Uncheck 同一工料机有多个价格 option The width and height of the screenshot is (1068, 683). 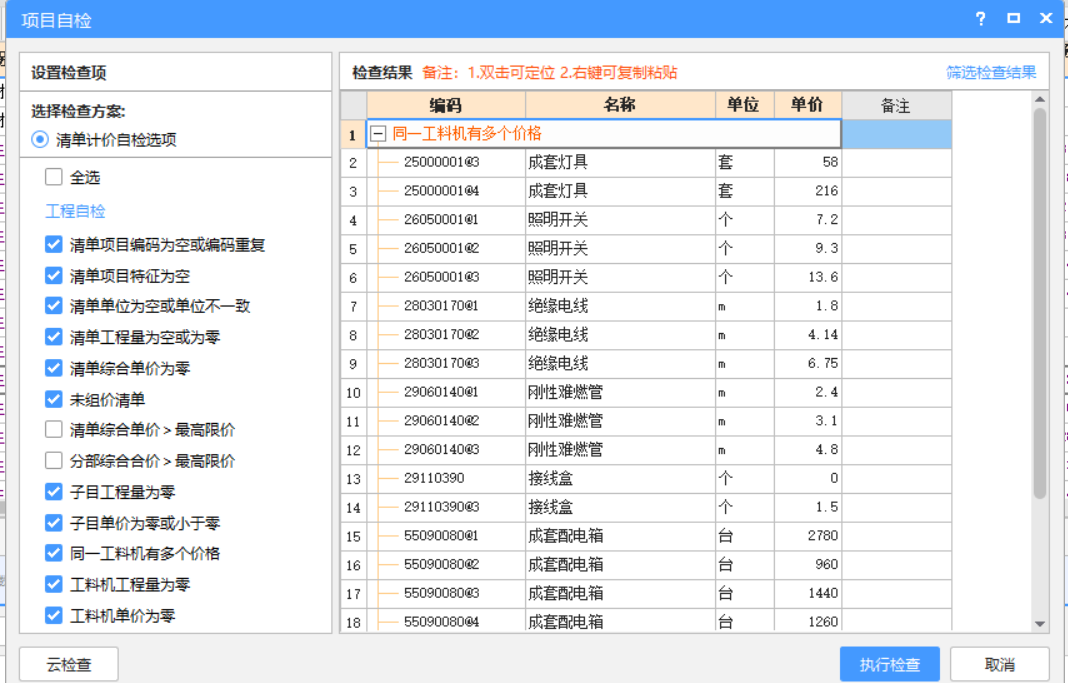pyautogui.click(x=54, y=553)
